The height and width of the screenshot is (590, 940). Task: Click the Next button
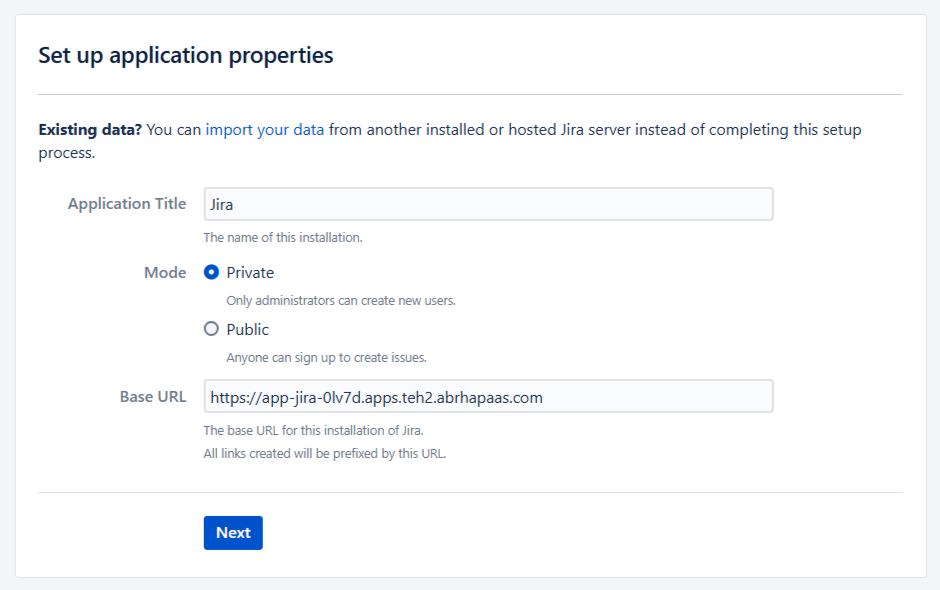point(233,532)
